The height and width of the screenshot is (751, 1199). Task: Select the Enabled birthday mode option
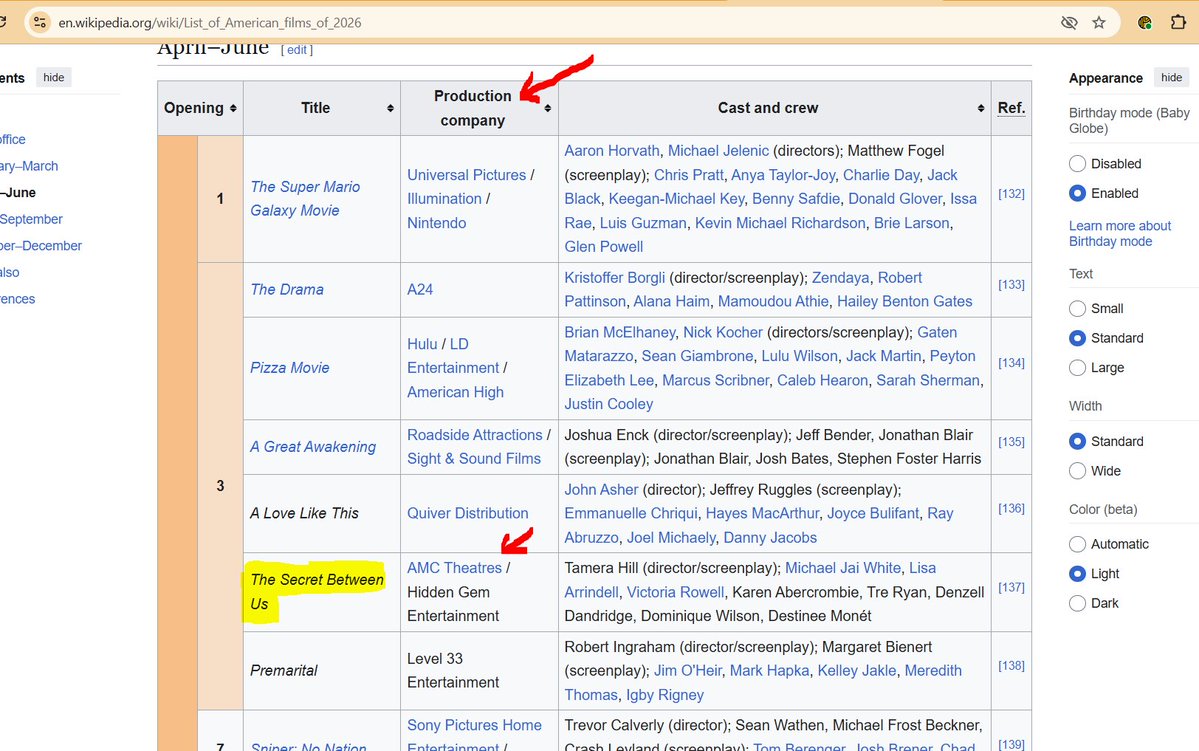(x=1077, y=193)
